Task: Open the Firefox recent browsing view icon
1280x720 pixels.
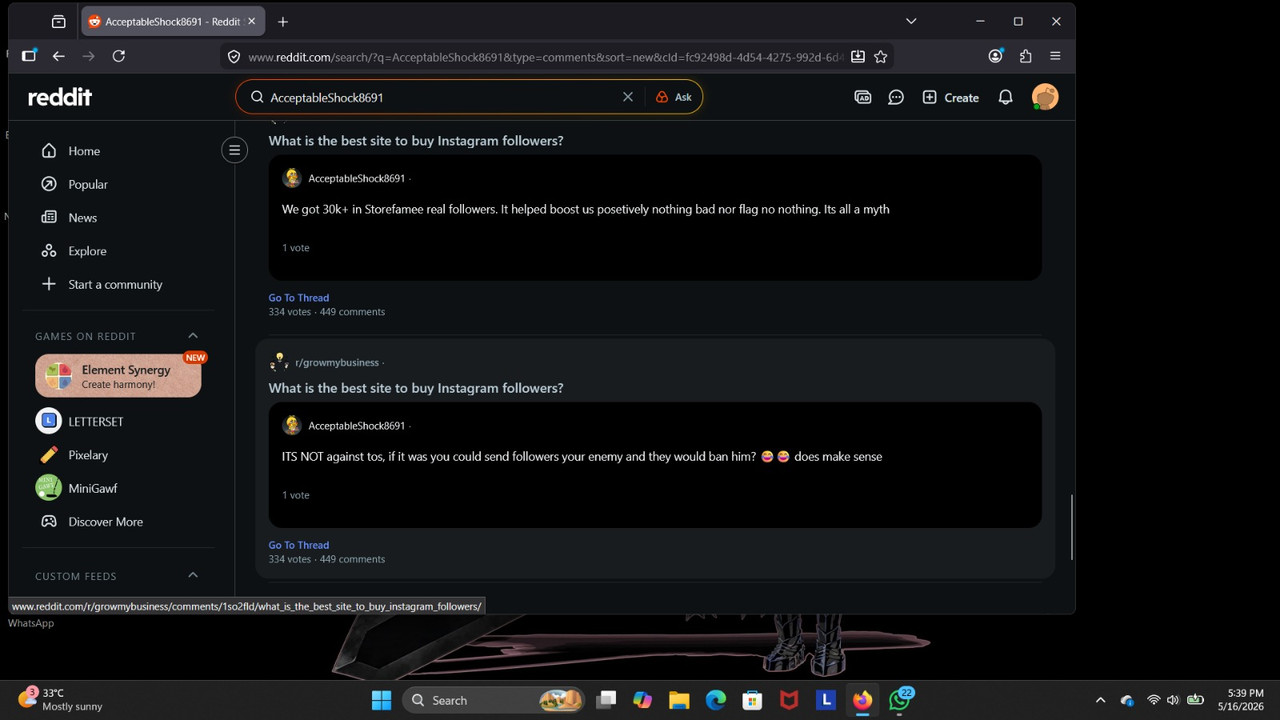Action: click(x=58, y=21)
